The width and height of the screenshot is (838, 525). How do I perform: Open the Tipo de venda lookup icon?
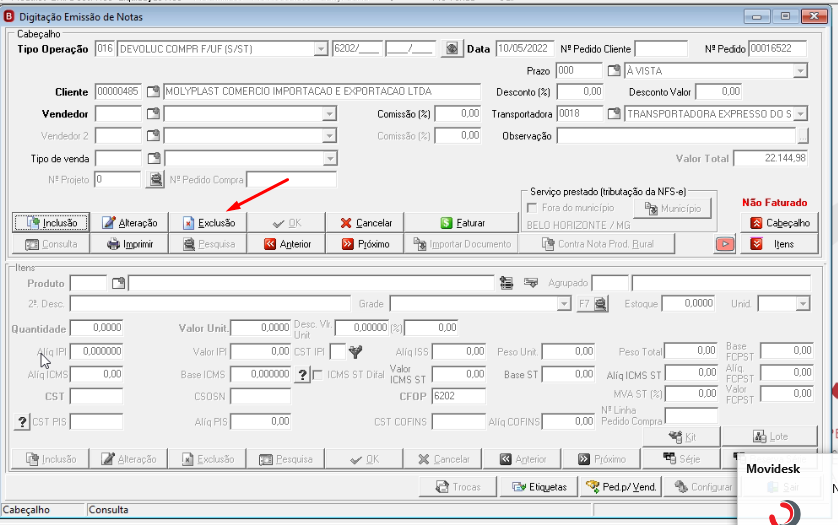click(154, 158)
